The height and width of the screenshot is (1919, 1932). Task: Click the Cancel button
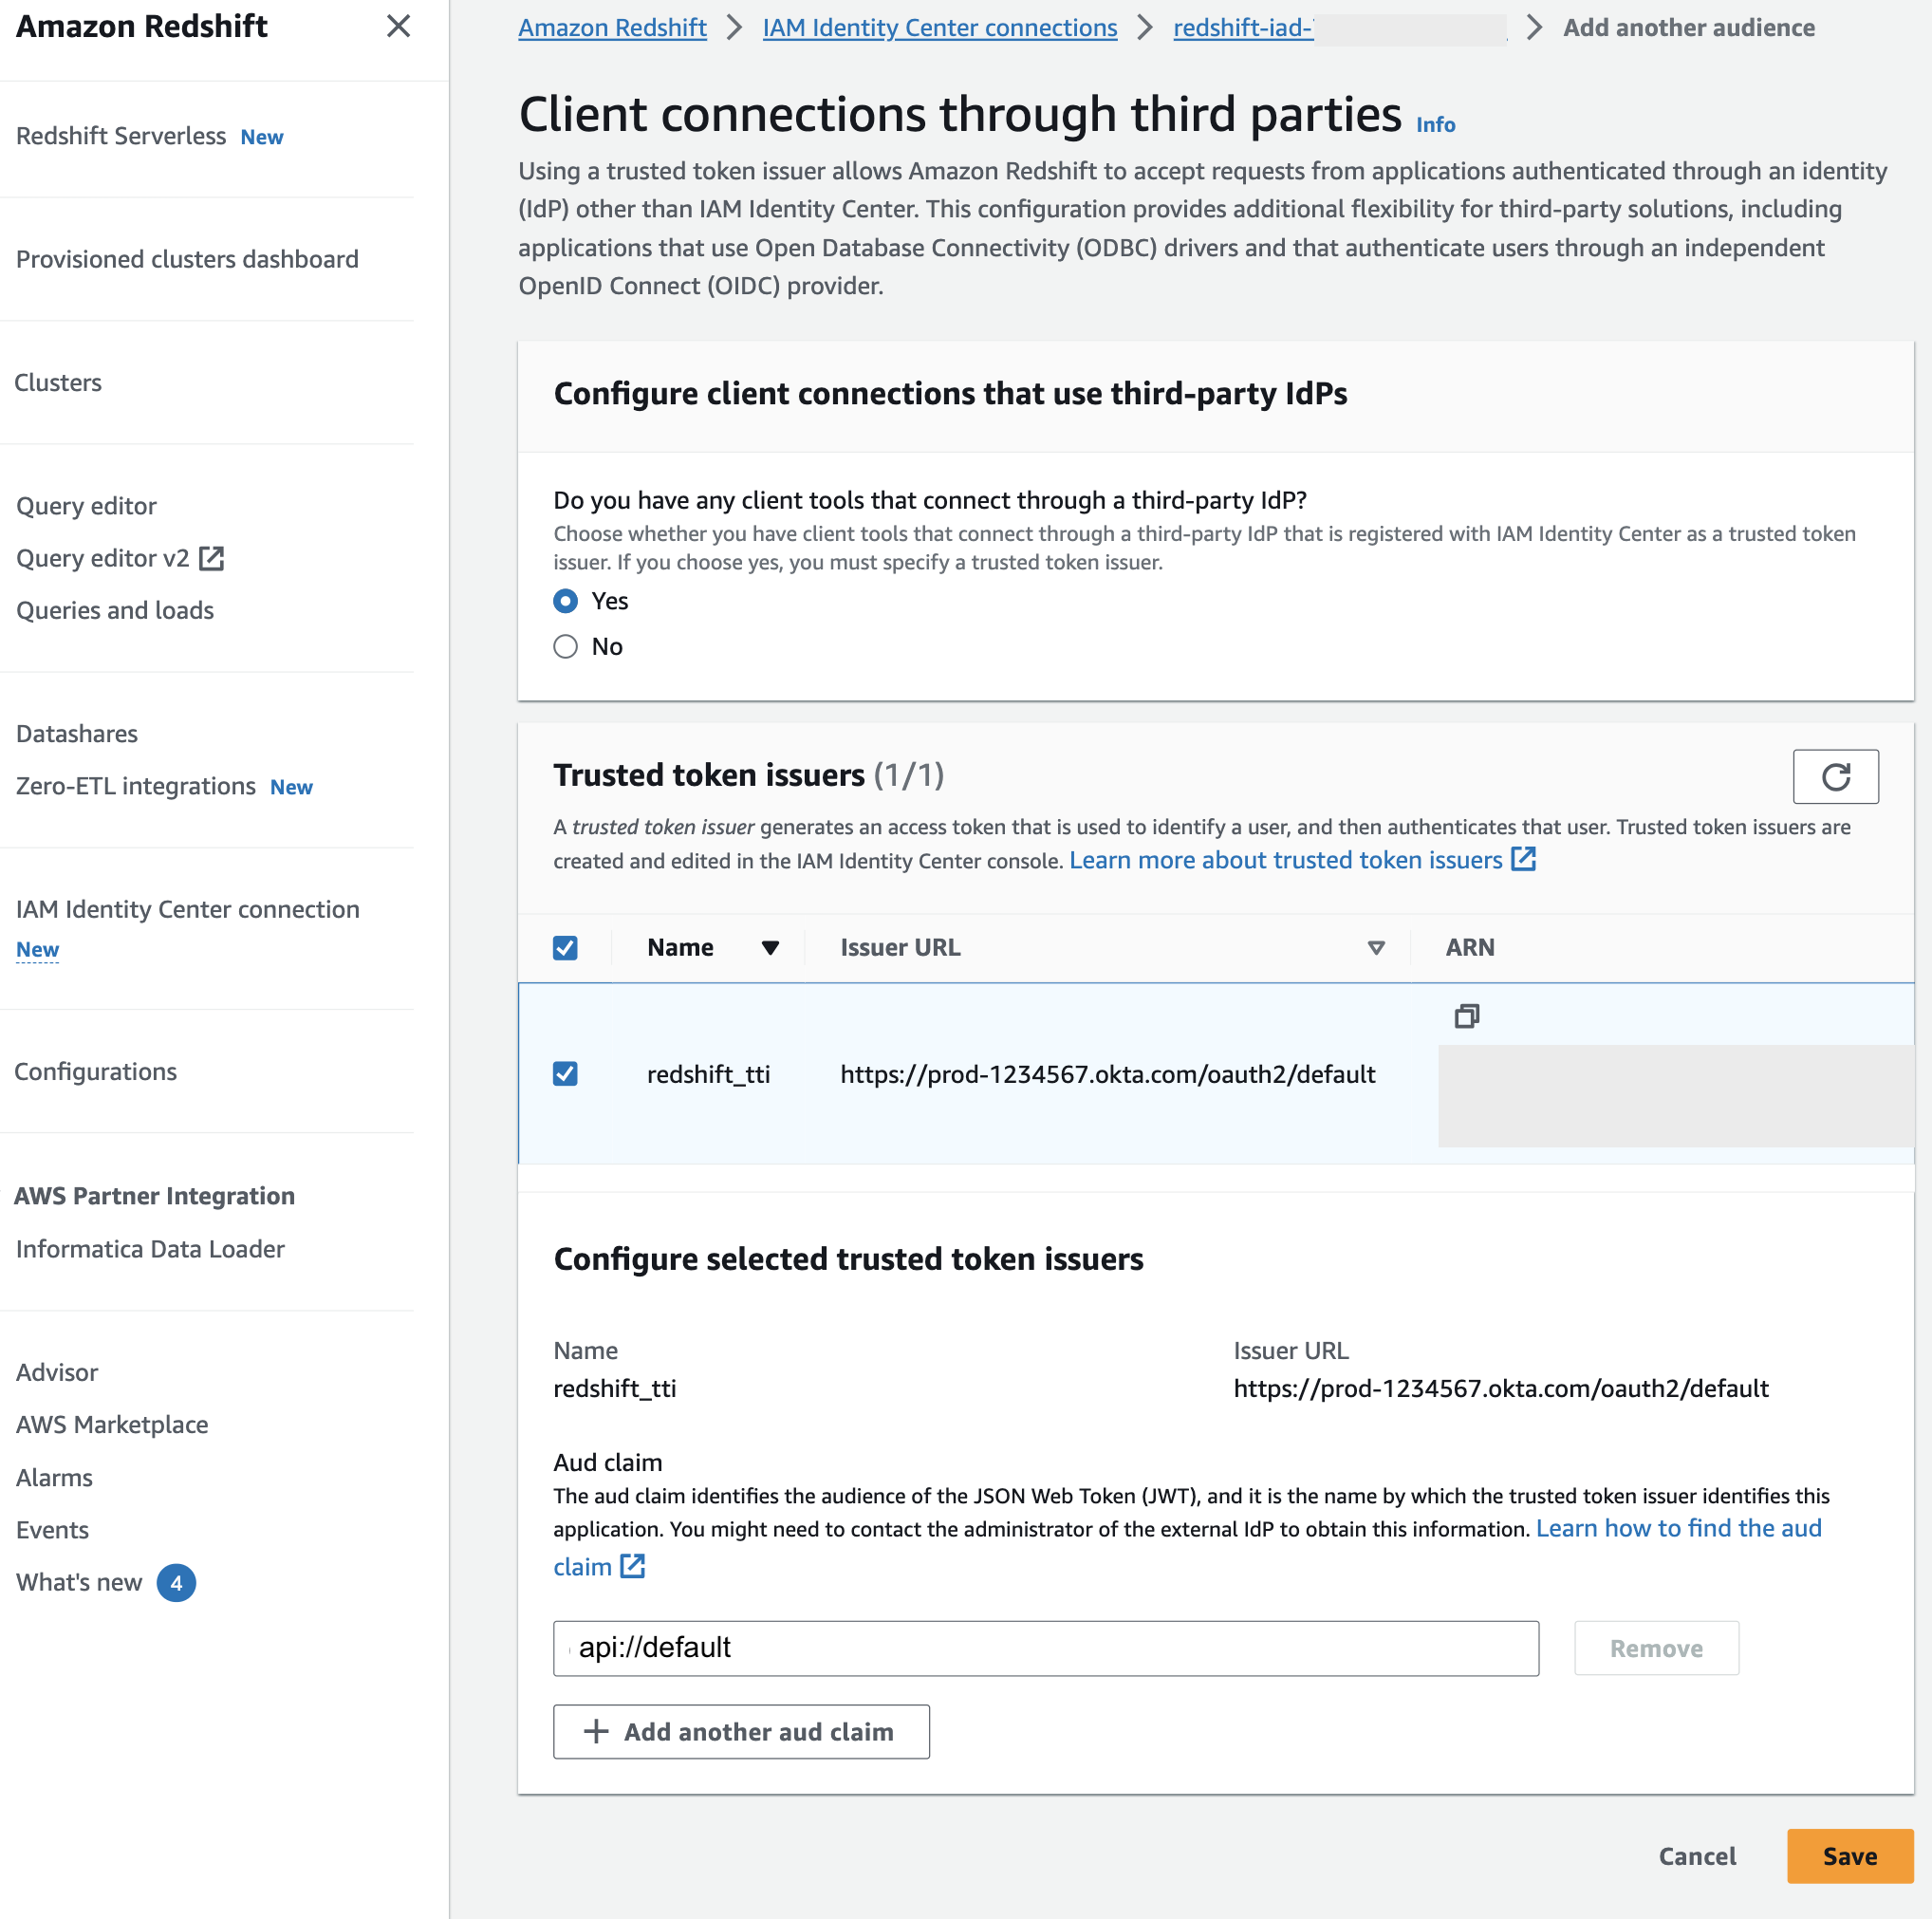point(1696,1856)
